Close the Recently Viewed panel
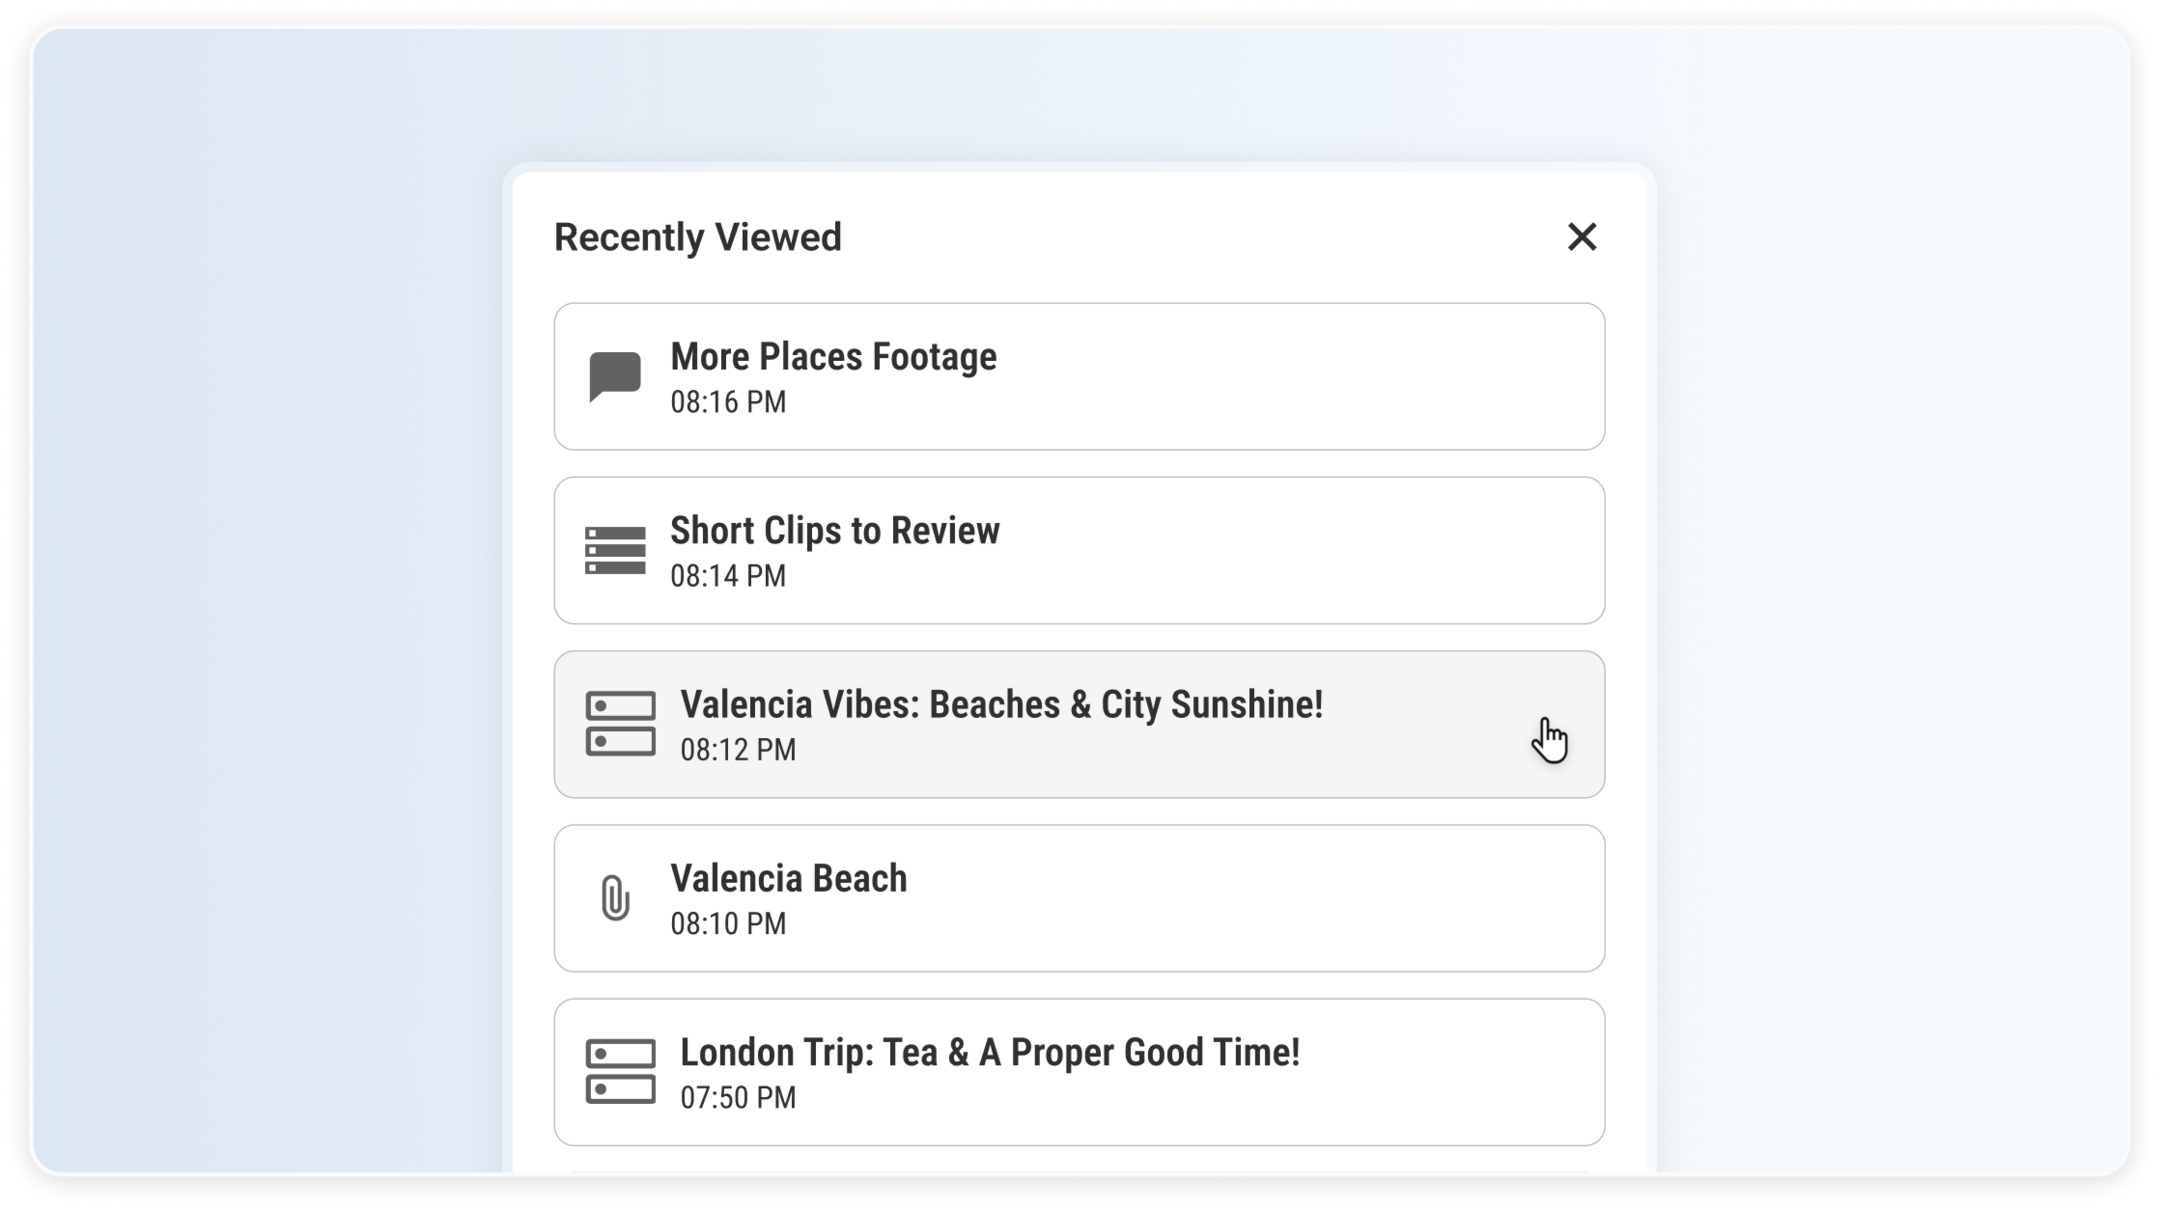The height and width of the screenshot is (1210, 2160). [1581, 237]
